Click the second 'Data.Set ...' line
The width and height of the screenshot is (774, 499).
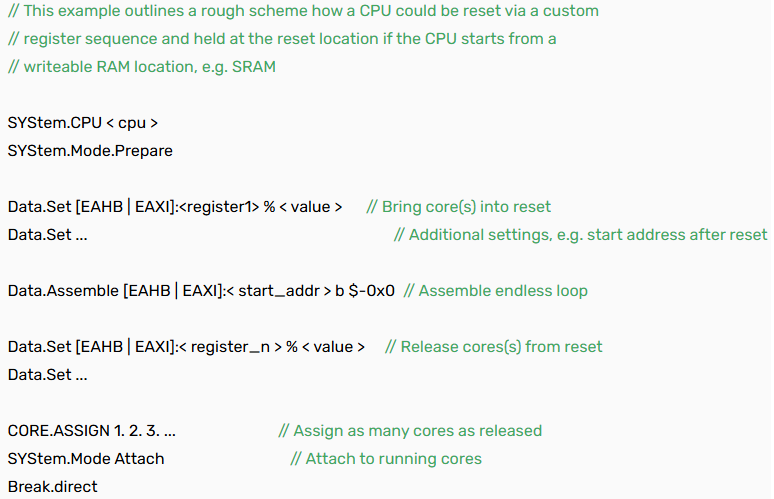(47, 375)
